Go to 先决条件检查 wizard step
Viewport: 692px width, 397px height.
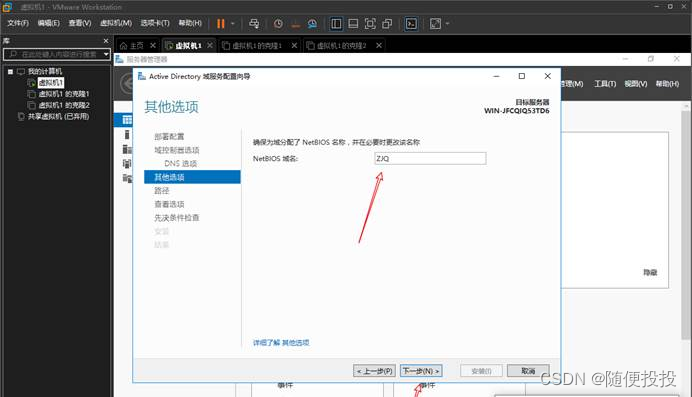click(177, 218)
